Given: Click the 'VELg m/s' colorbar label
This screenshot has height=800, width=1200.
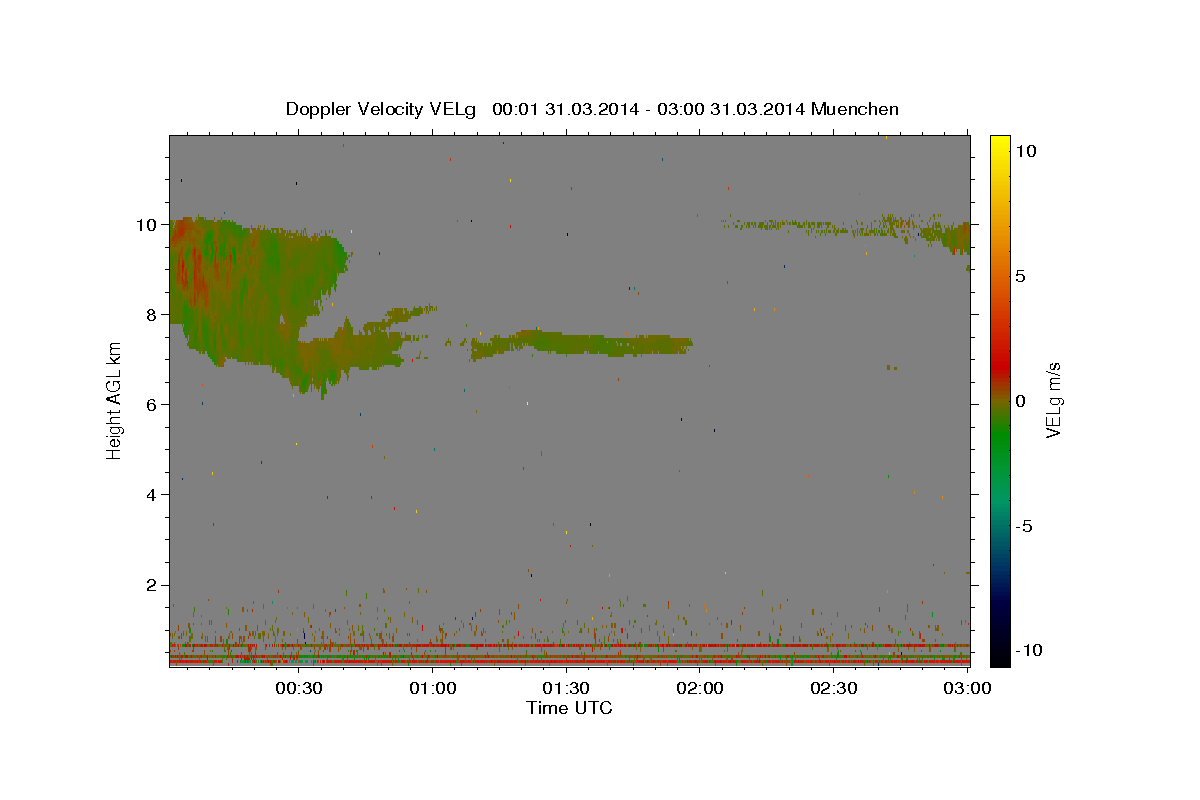Looking at the screenshot, I should pyautogui.click(x=1053, y=400).
